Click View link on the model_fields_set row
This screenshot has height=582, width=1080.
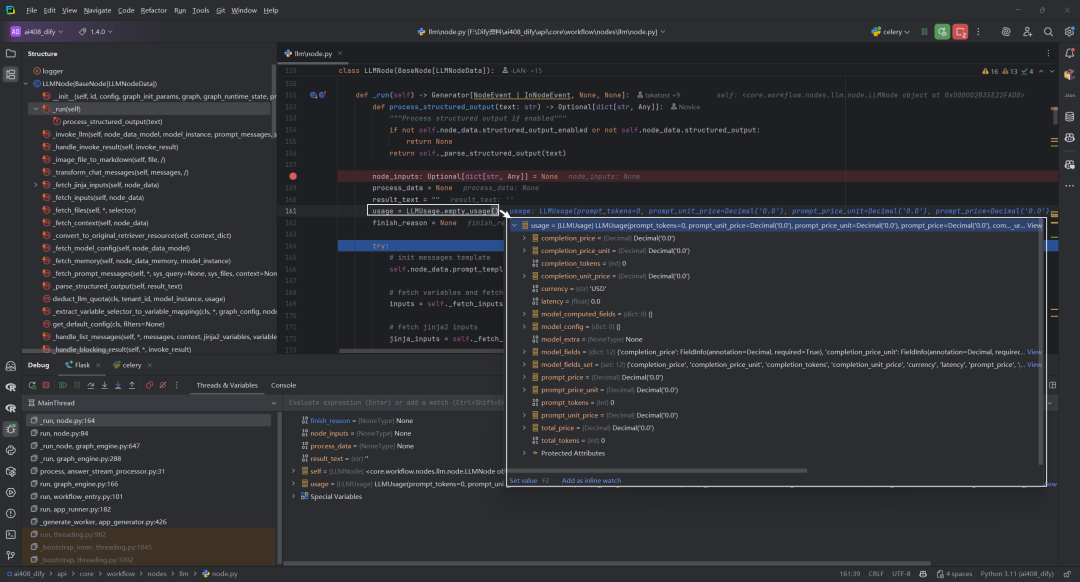pyautogui.click(x=1035, y=364)
